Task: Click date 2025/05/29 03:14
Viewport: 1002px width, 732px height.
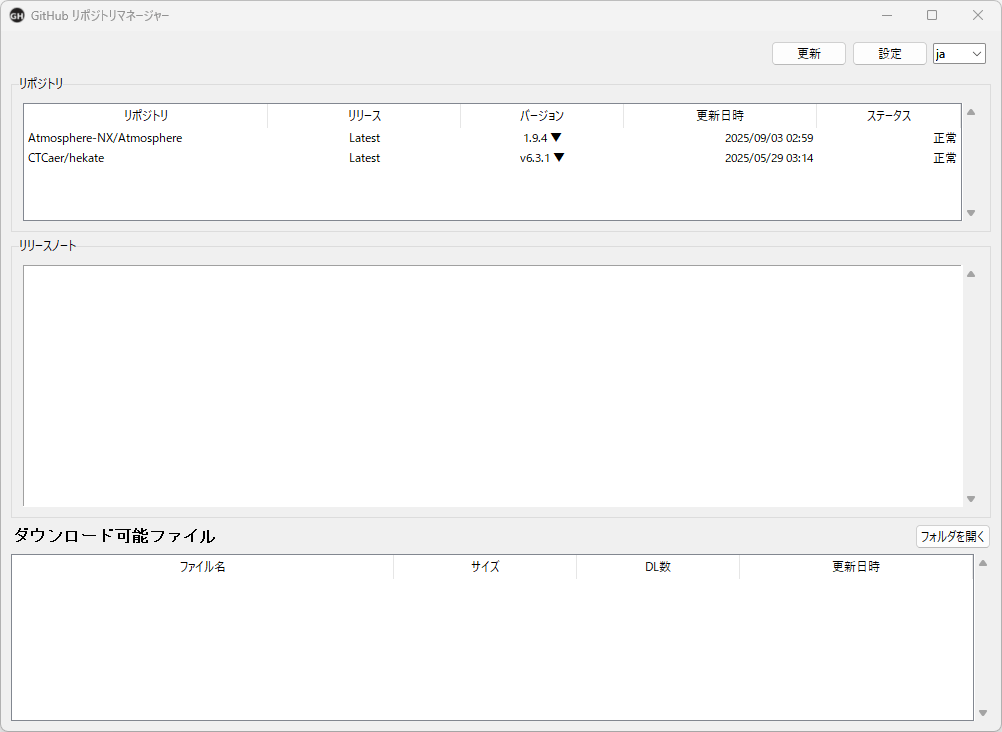Action: tap(769, 158)
